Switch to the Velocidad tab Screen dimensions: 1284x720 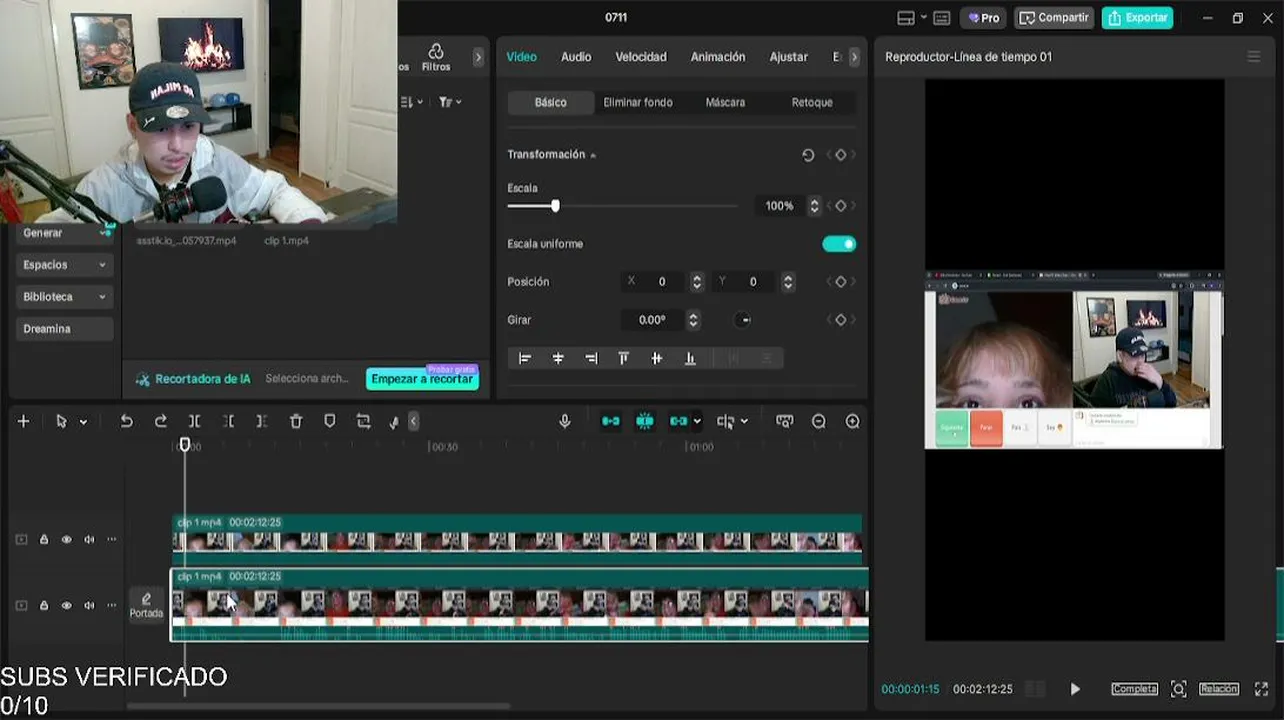click(641, 57)
